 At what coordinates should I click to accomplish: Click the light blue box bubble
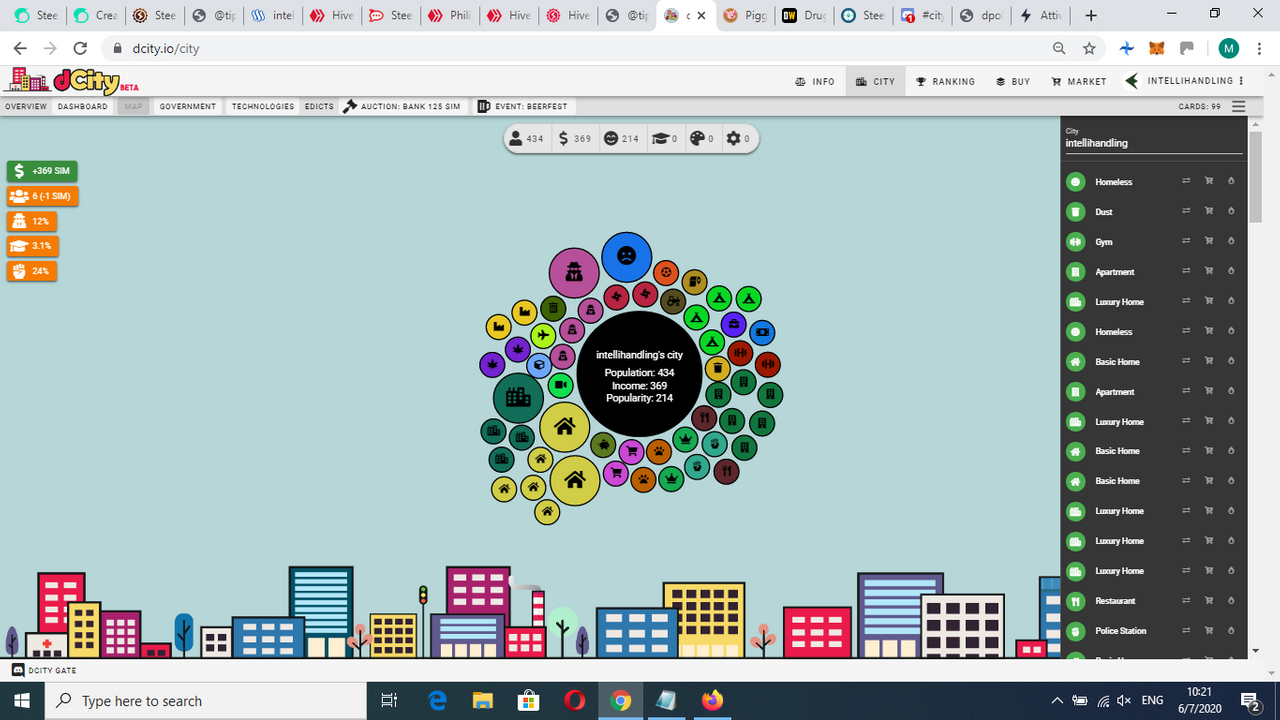click(x=539, y=365)
